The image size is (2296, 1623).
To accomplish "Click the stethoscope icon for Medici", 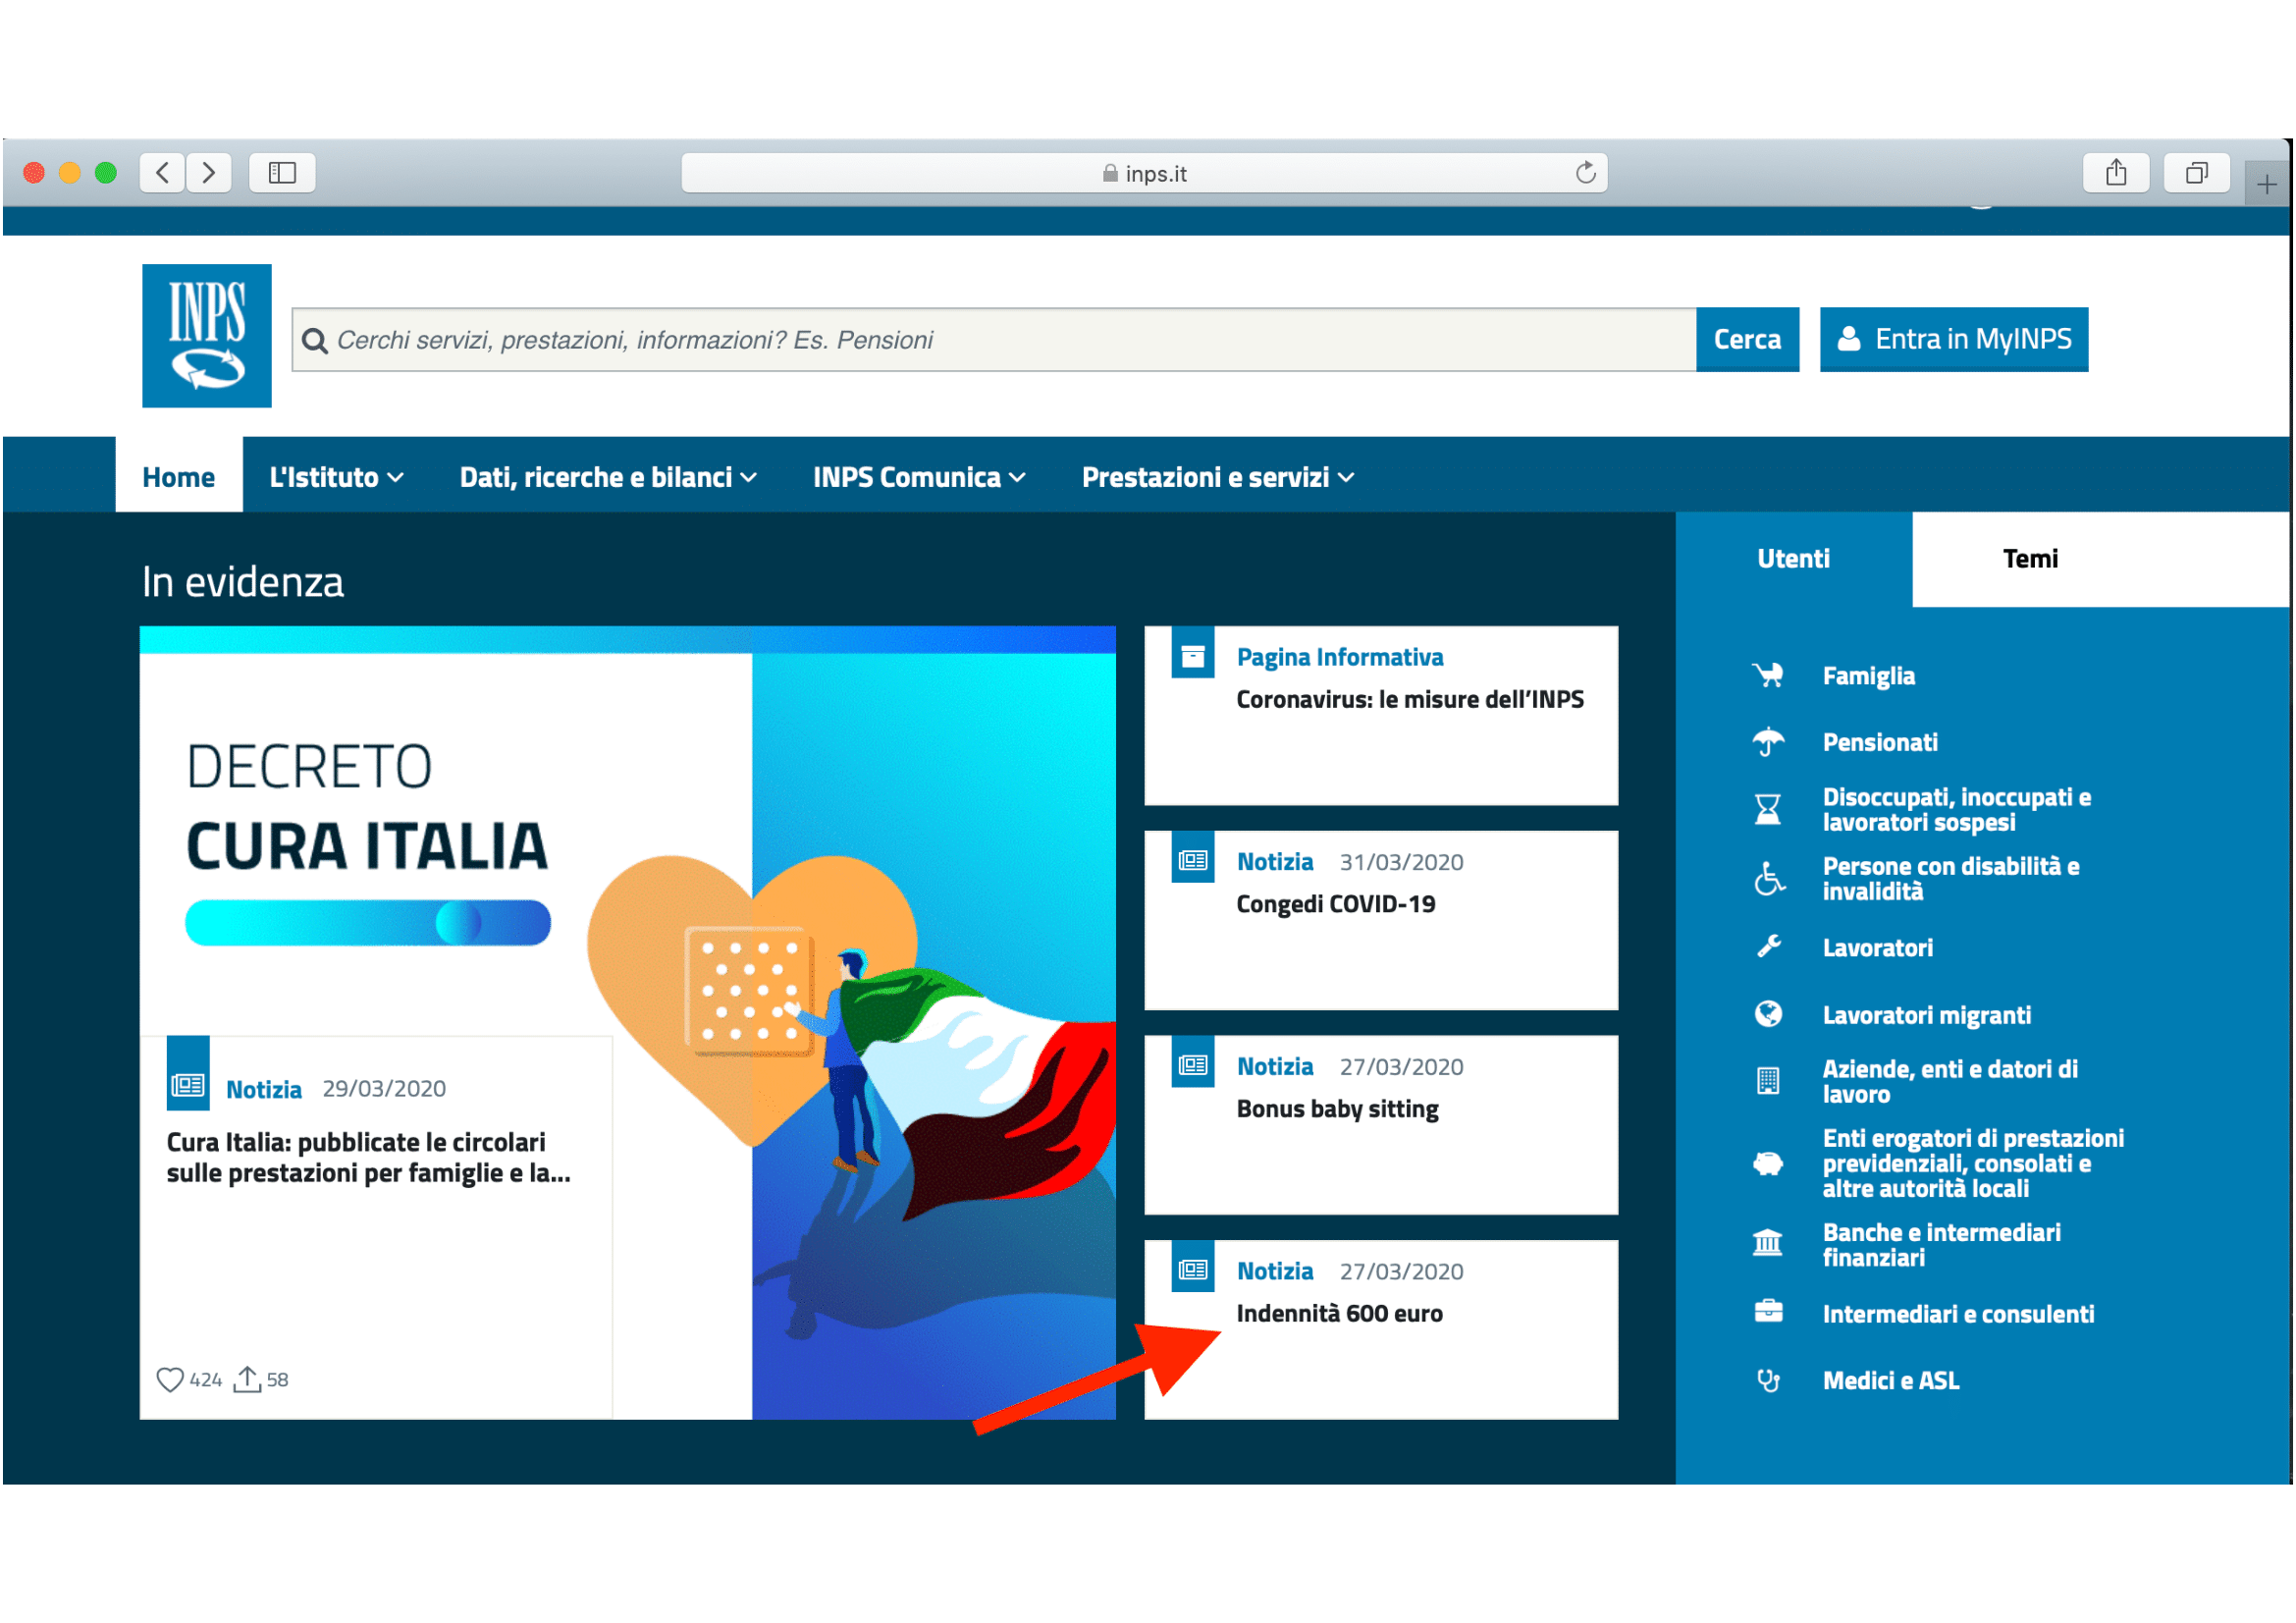I will [x=1768, y=1381].
